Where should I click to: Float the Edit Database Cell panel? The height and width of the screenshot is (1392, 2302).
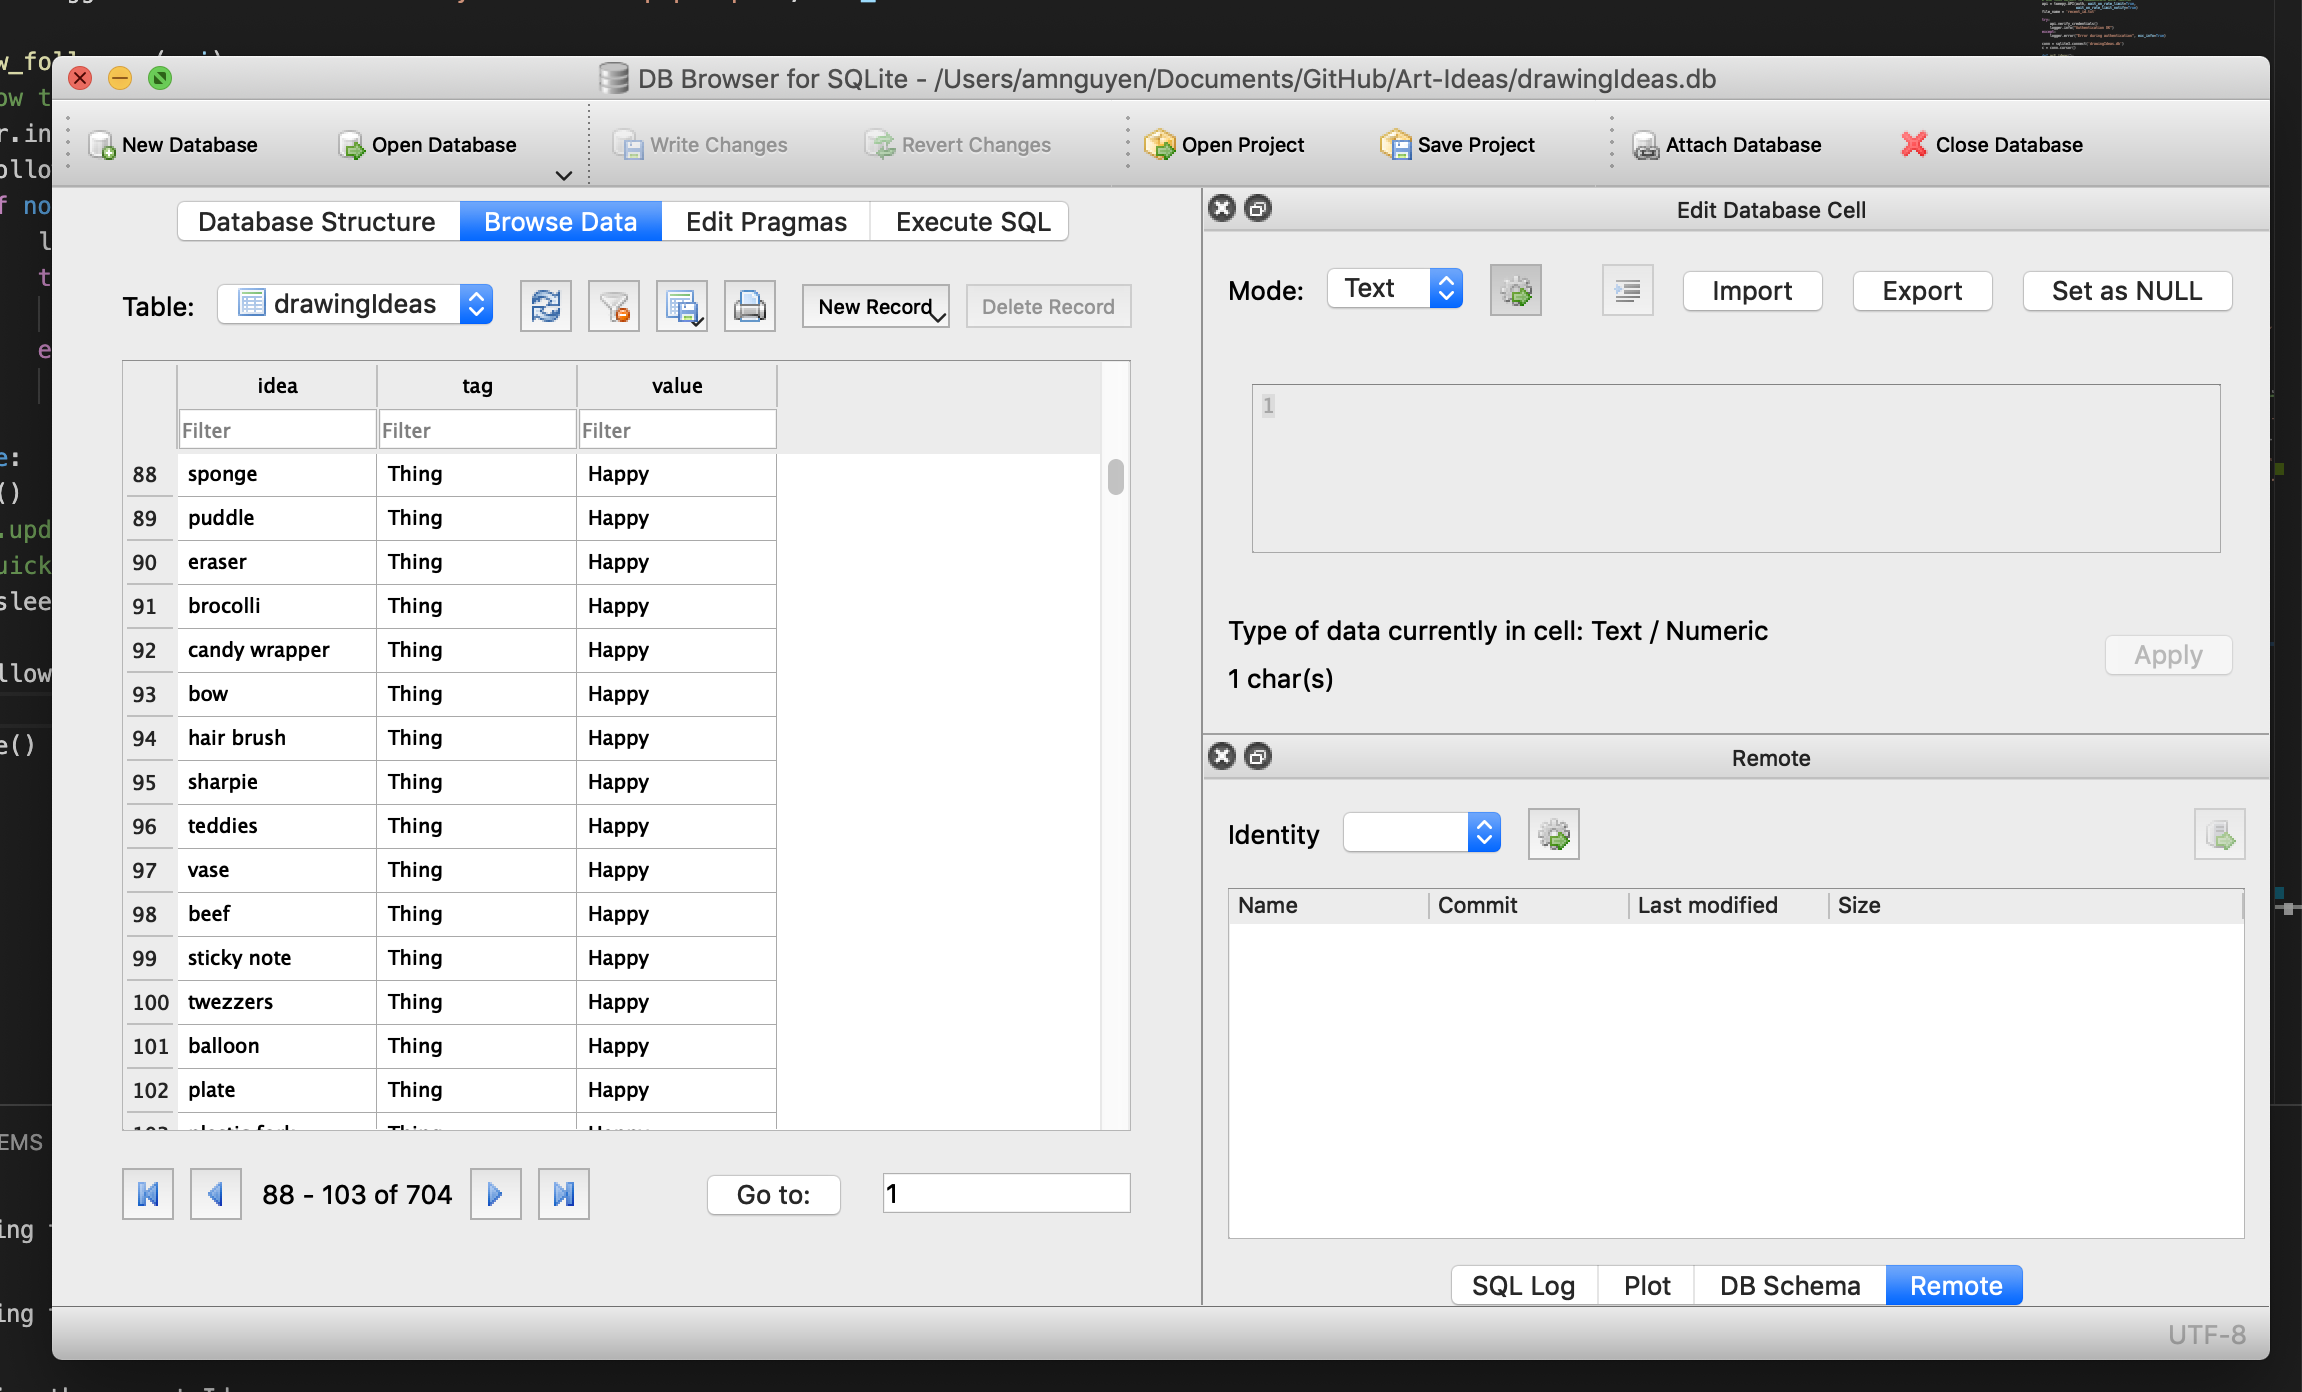(x=1258, y=208)
